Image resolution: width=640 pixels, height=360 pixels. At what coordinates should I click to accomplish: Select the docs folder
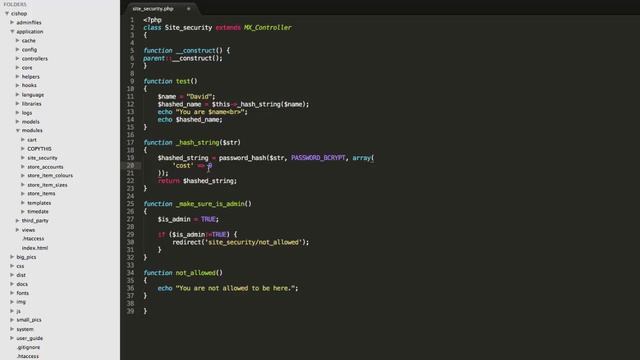[22, 284]
